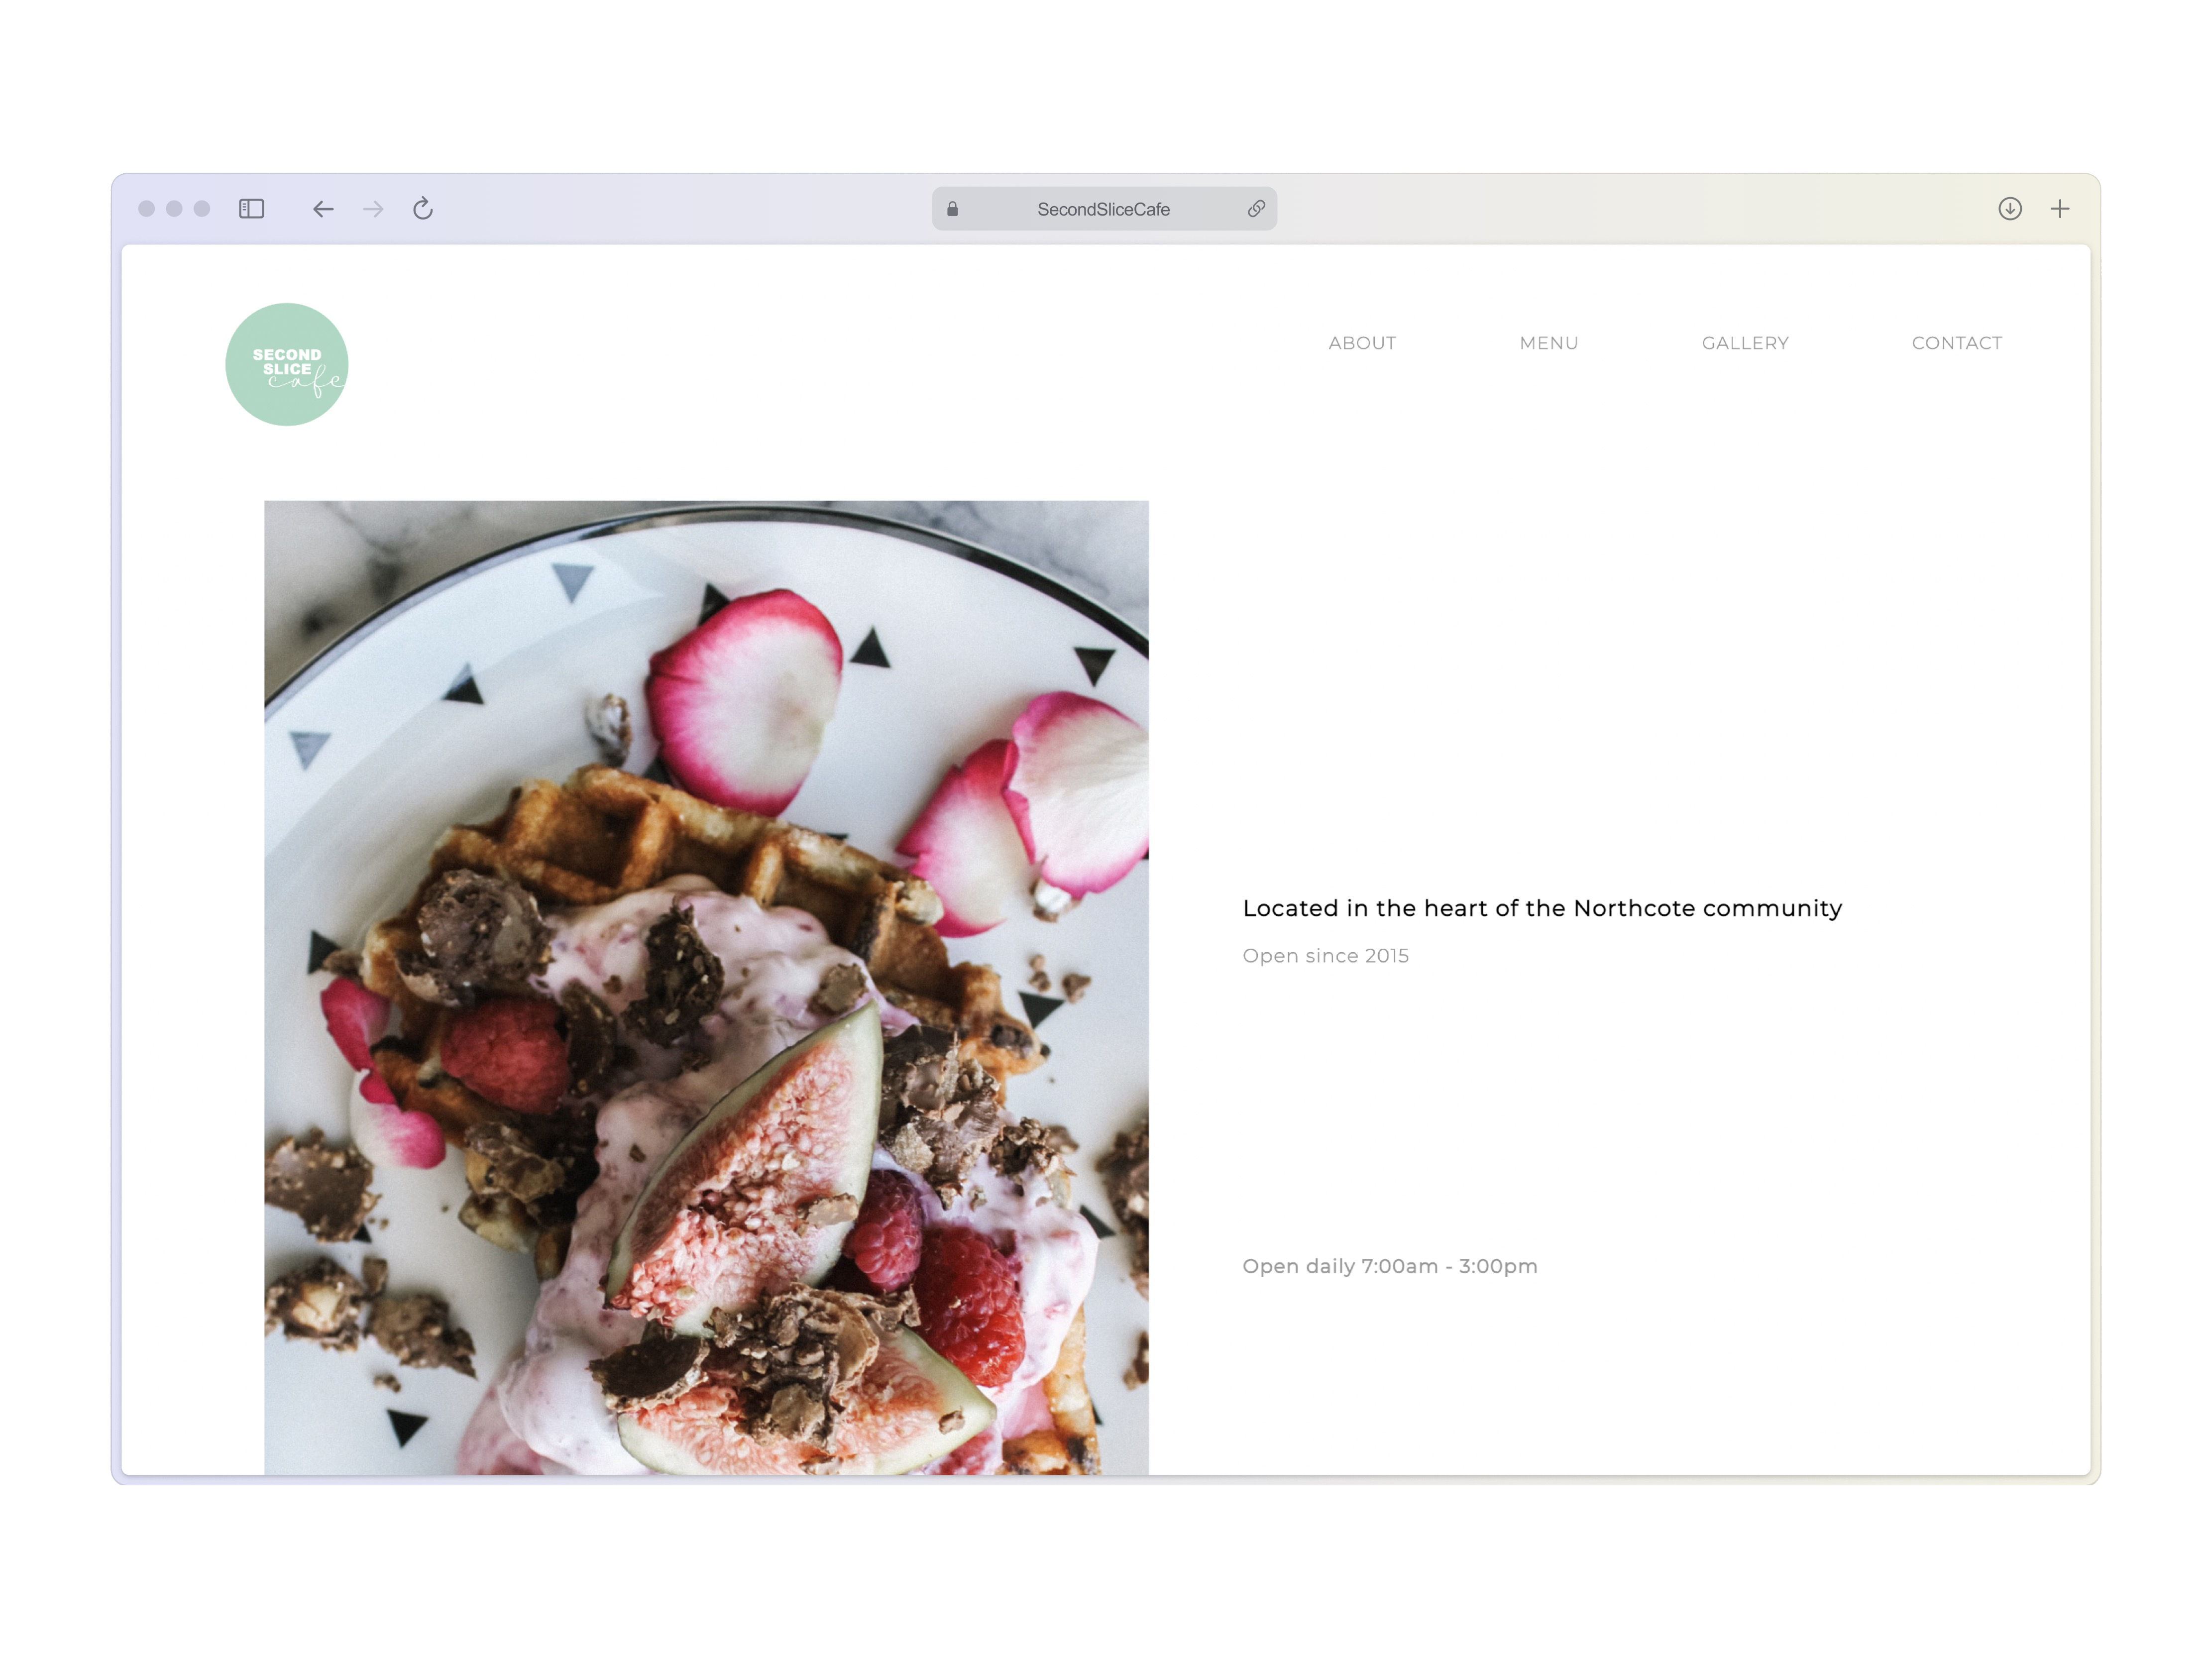
Task: Copy link using the chain icon
Action: (1256, 209)
